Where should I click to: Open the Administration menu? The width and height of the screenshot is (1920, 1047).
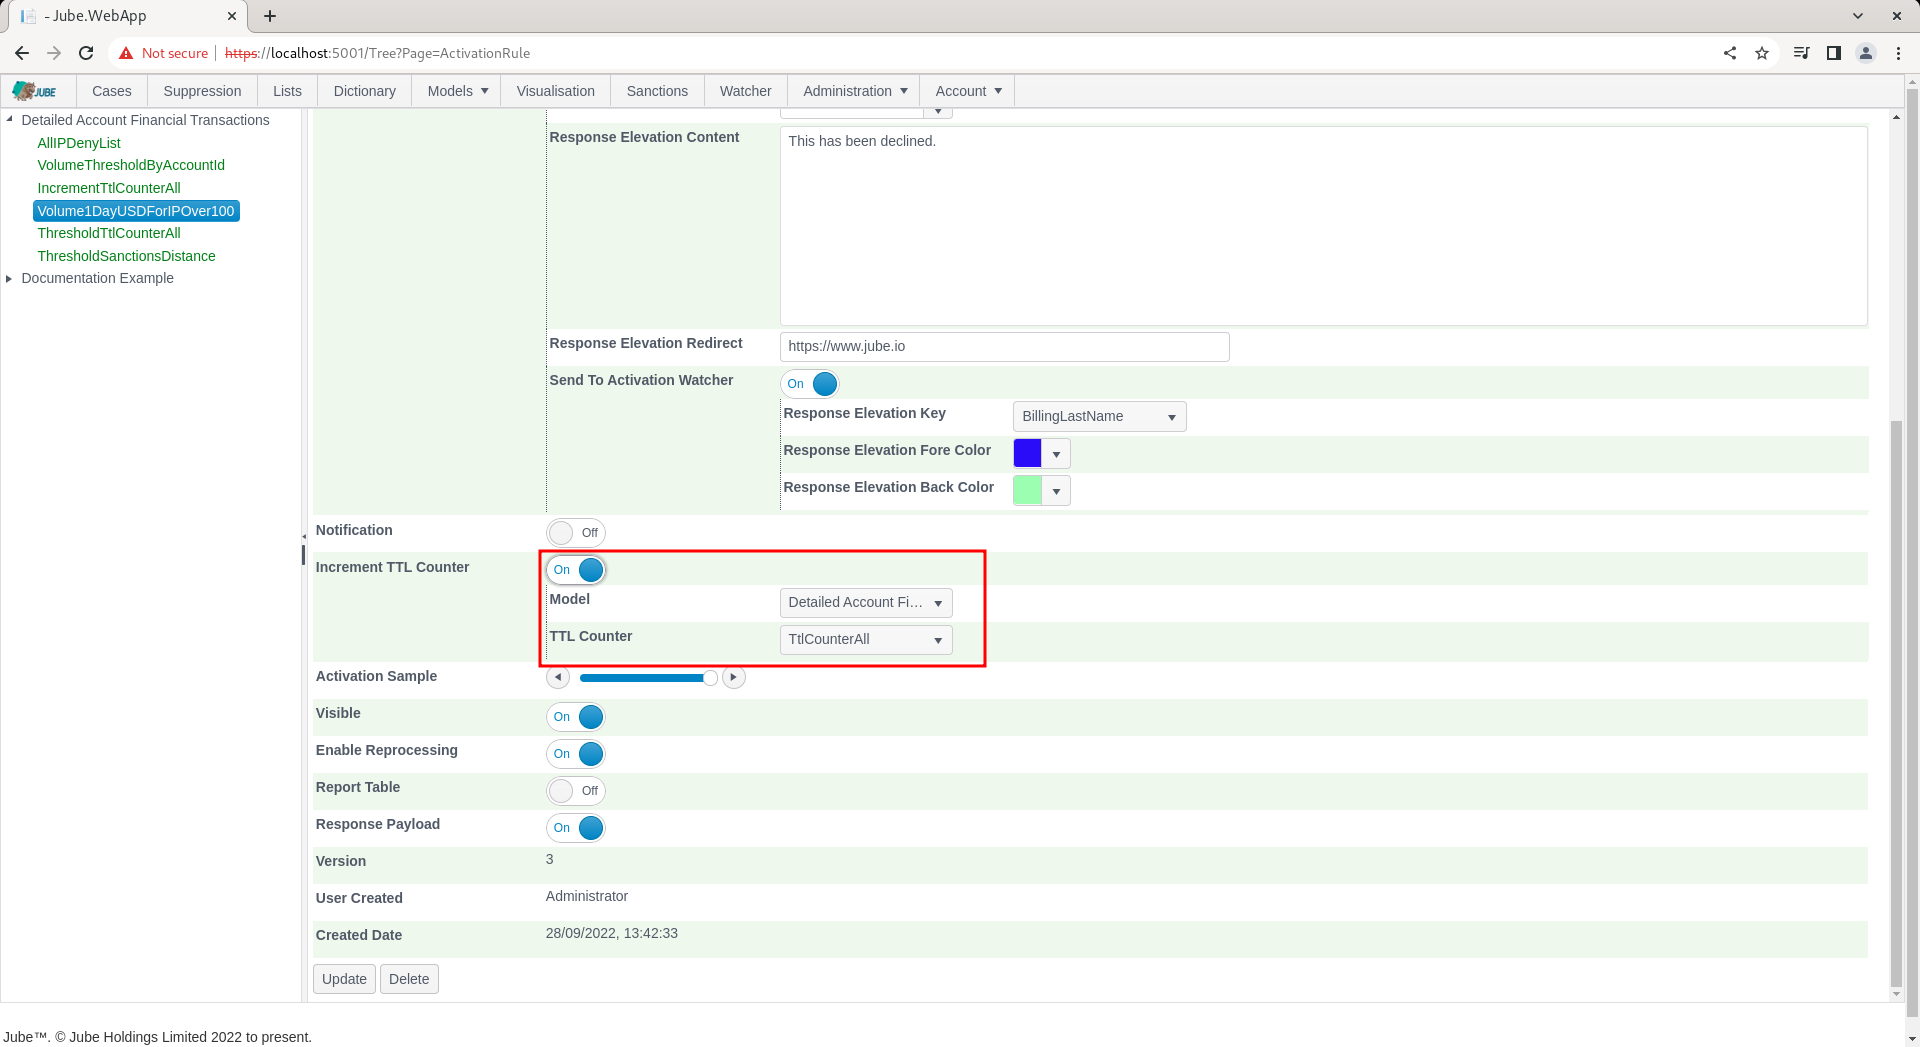point(854,91)
